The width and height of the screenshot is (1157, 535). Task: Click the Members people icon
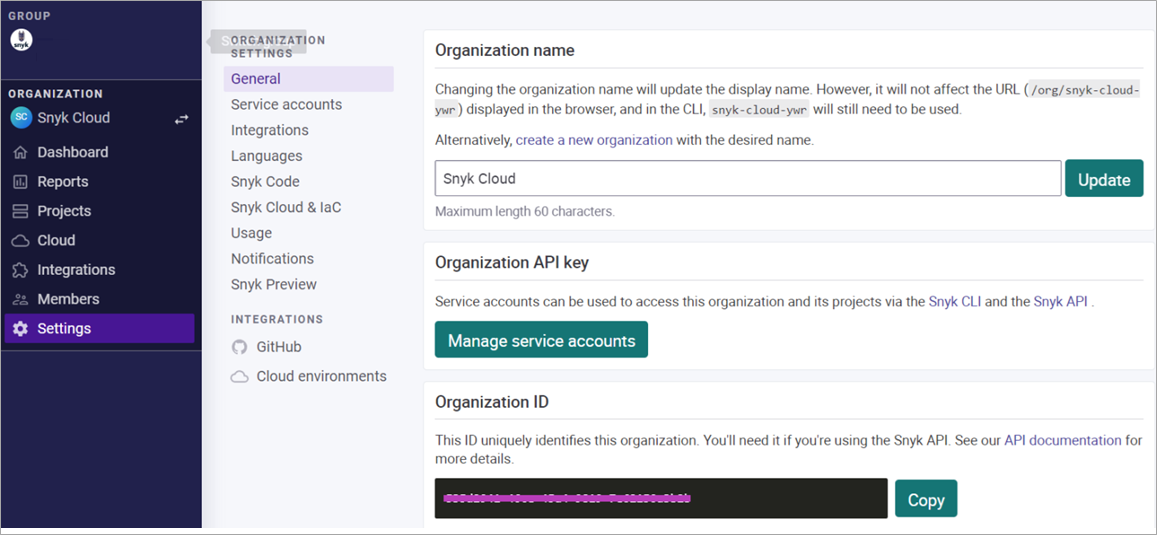click(x=20, y=300)
